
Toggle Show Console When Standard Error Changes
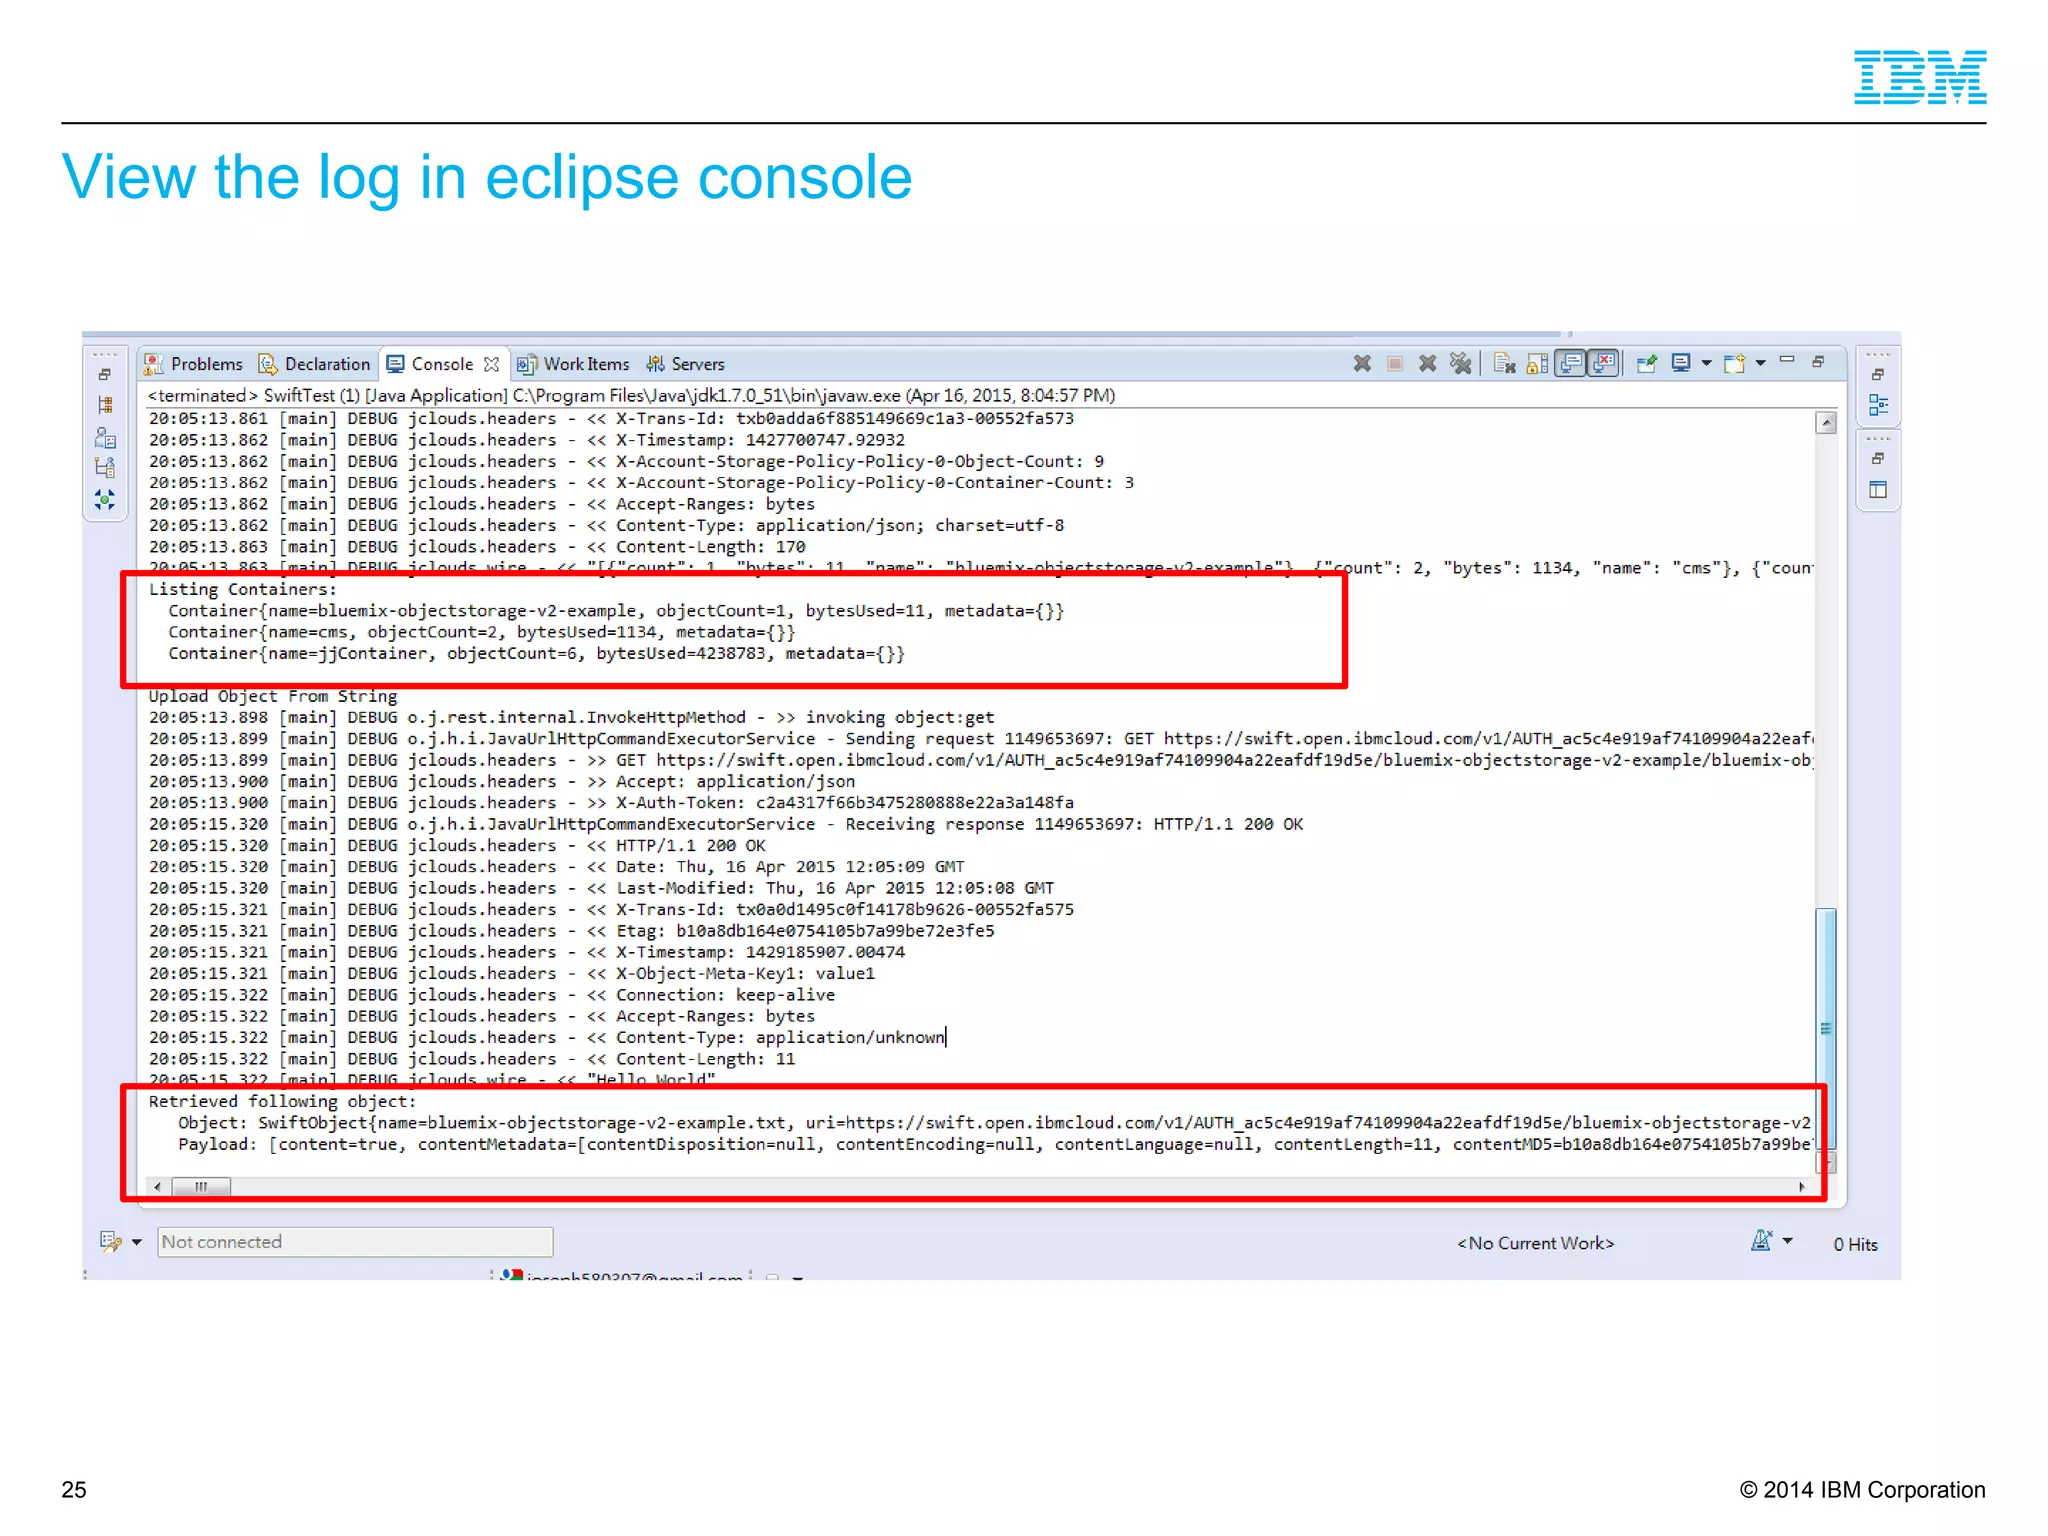click(x=1604, y=364)
